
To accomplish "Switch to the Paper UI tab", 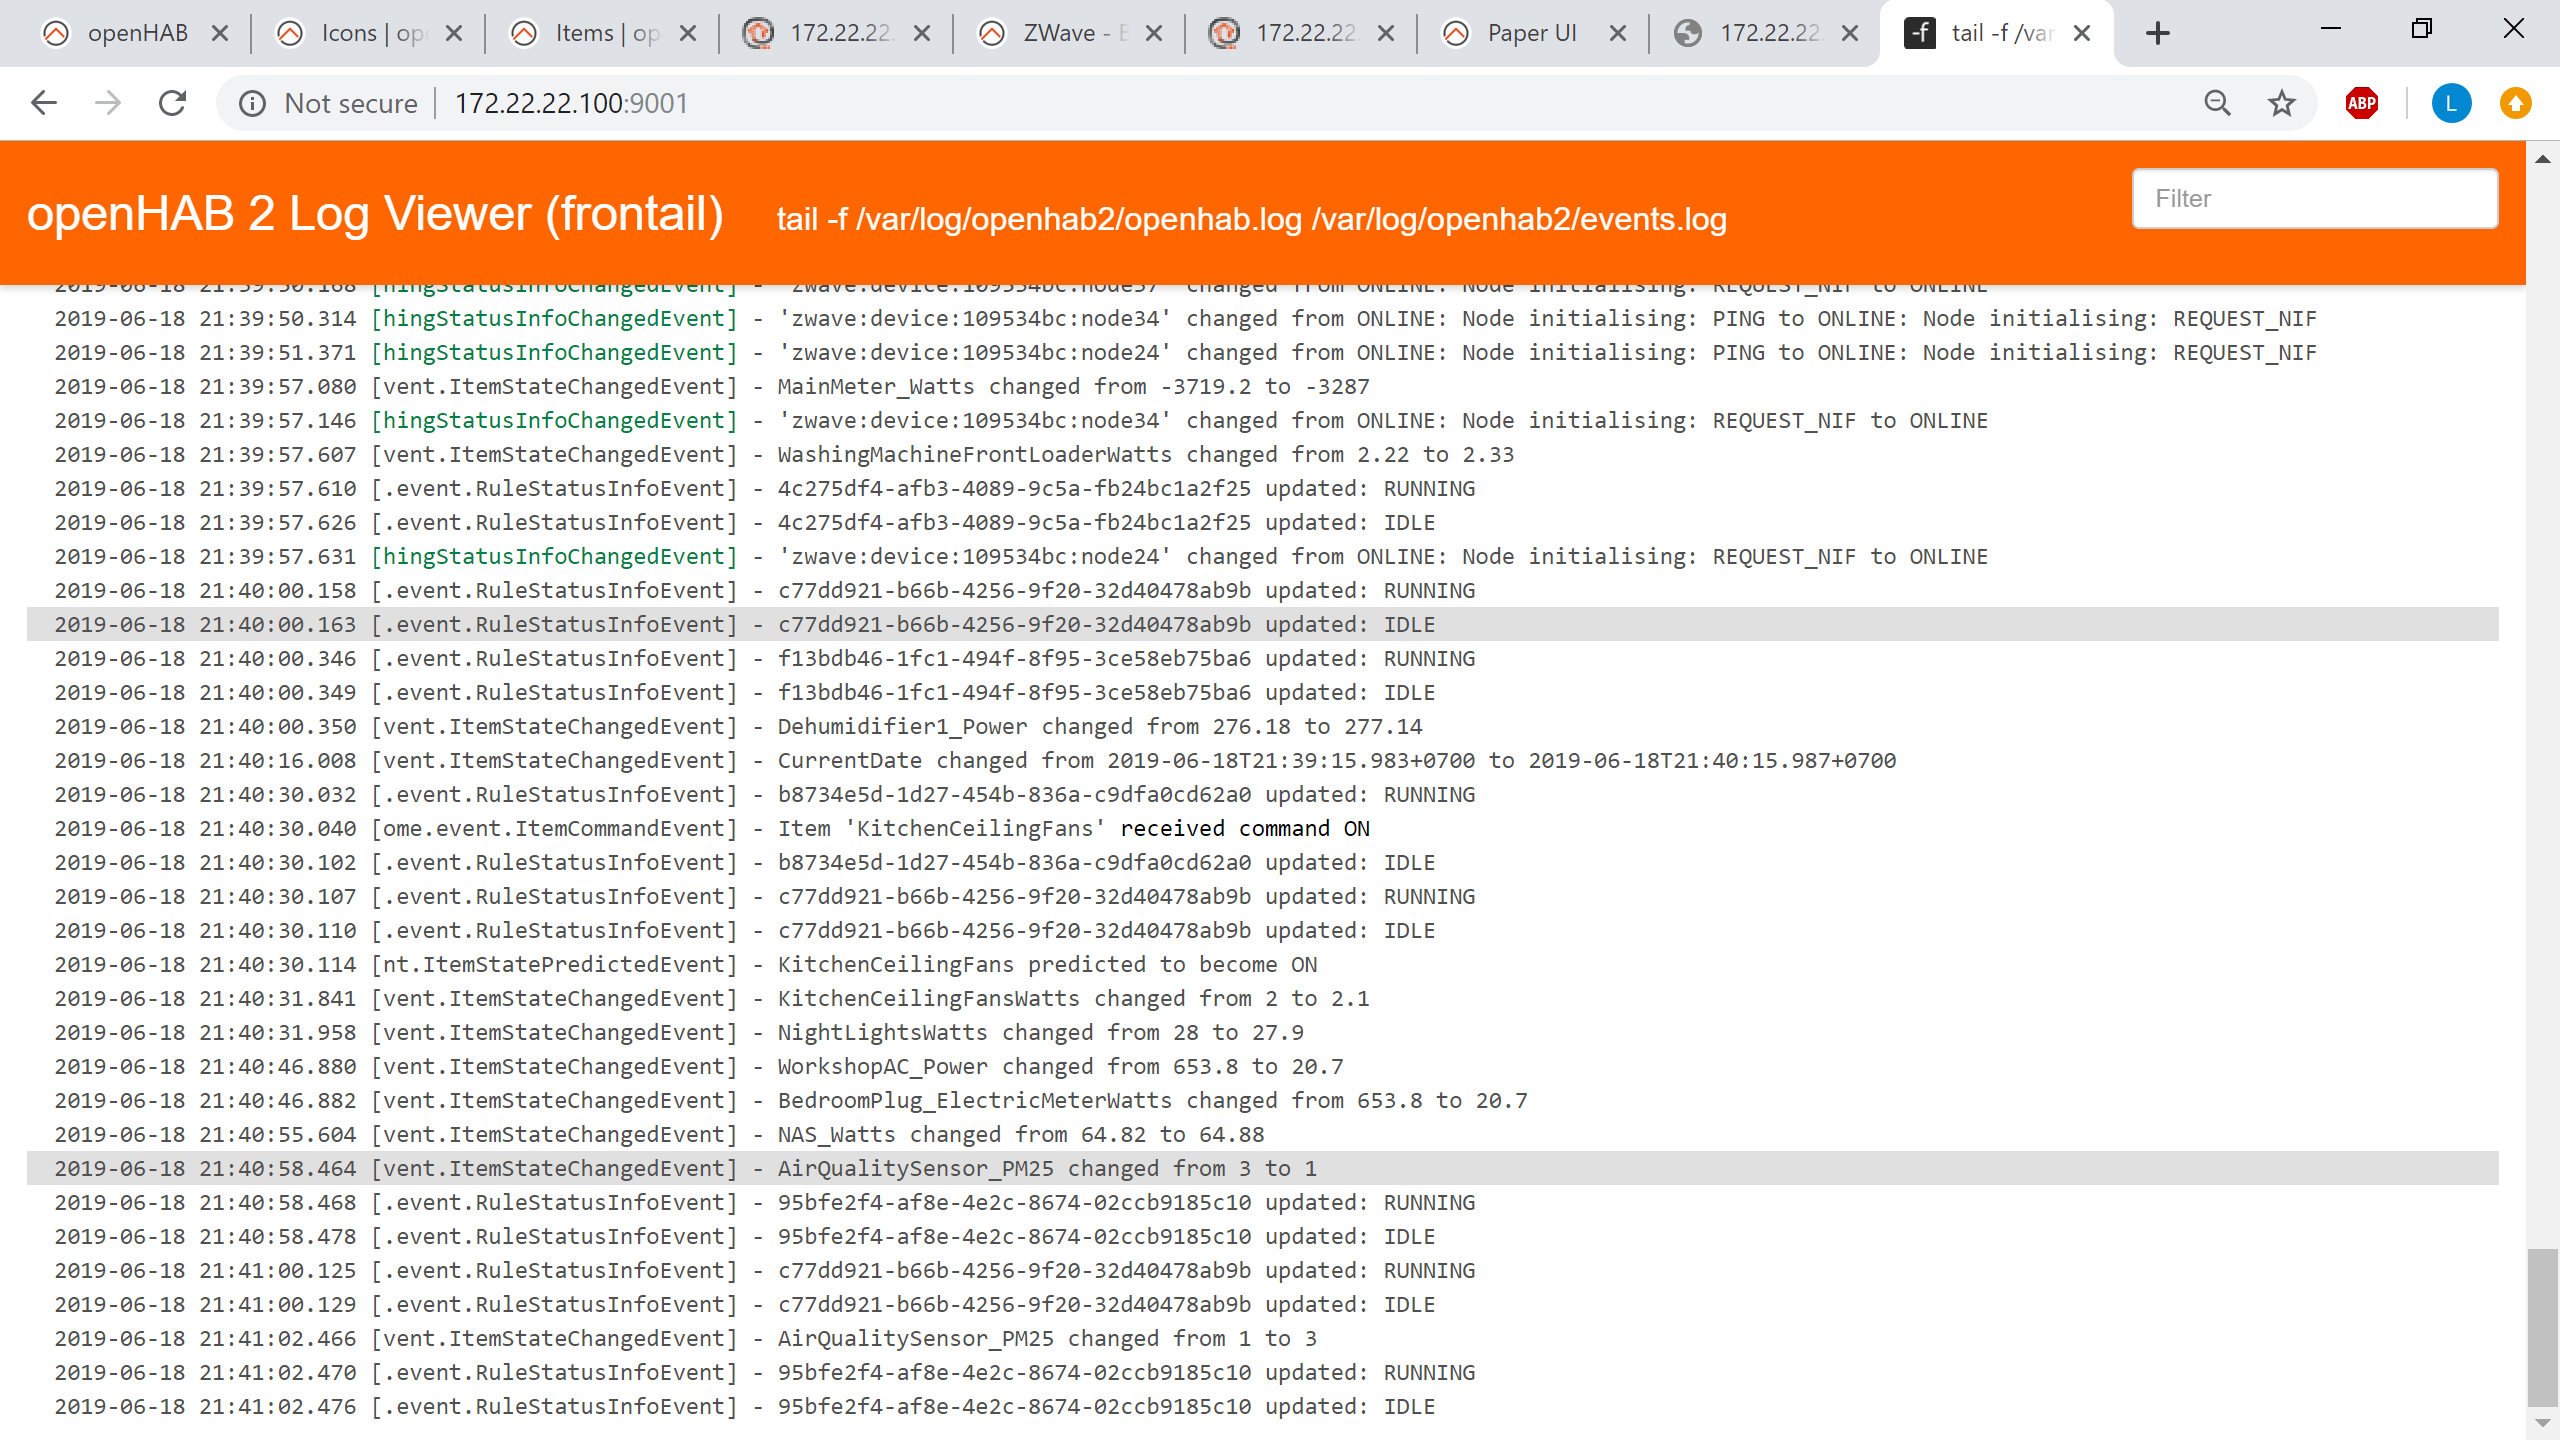I will [x=1530, y=33].
